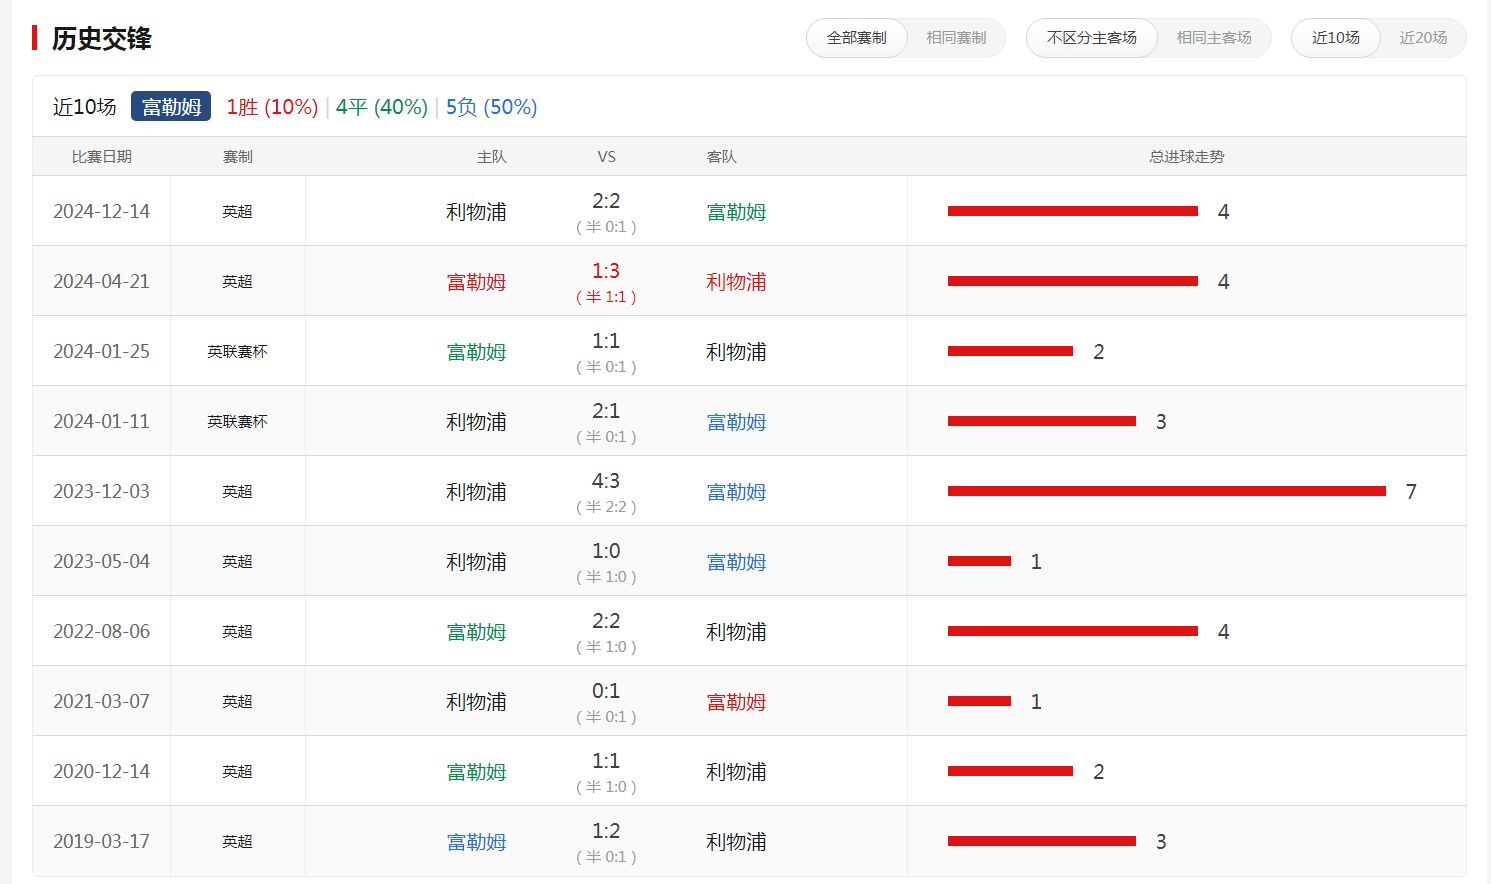Open away team 富勒姆 in the 2024-12-14 row
The width and height of the screenshot is (1491, 884).
click(736, 212)
